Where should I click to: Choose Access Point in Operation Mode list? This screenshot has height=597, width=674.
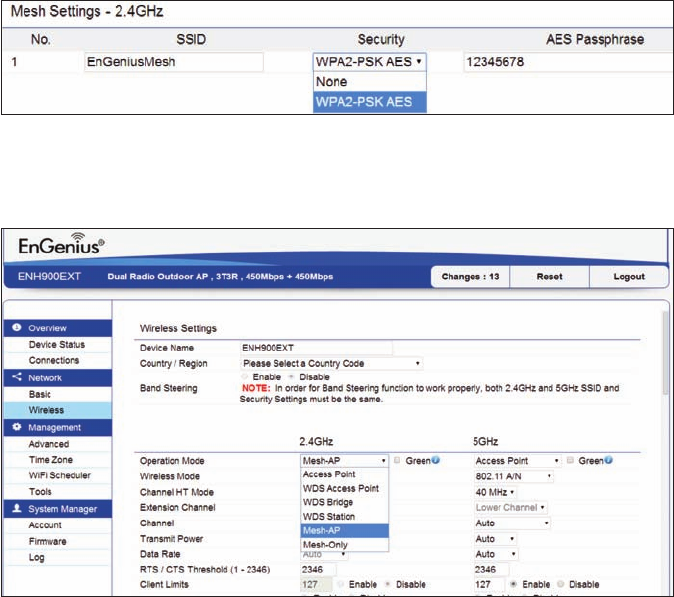click(x=344, y=474)
